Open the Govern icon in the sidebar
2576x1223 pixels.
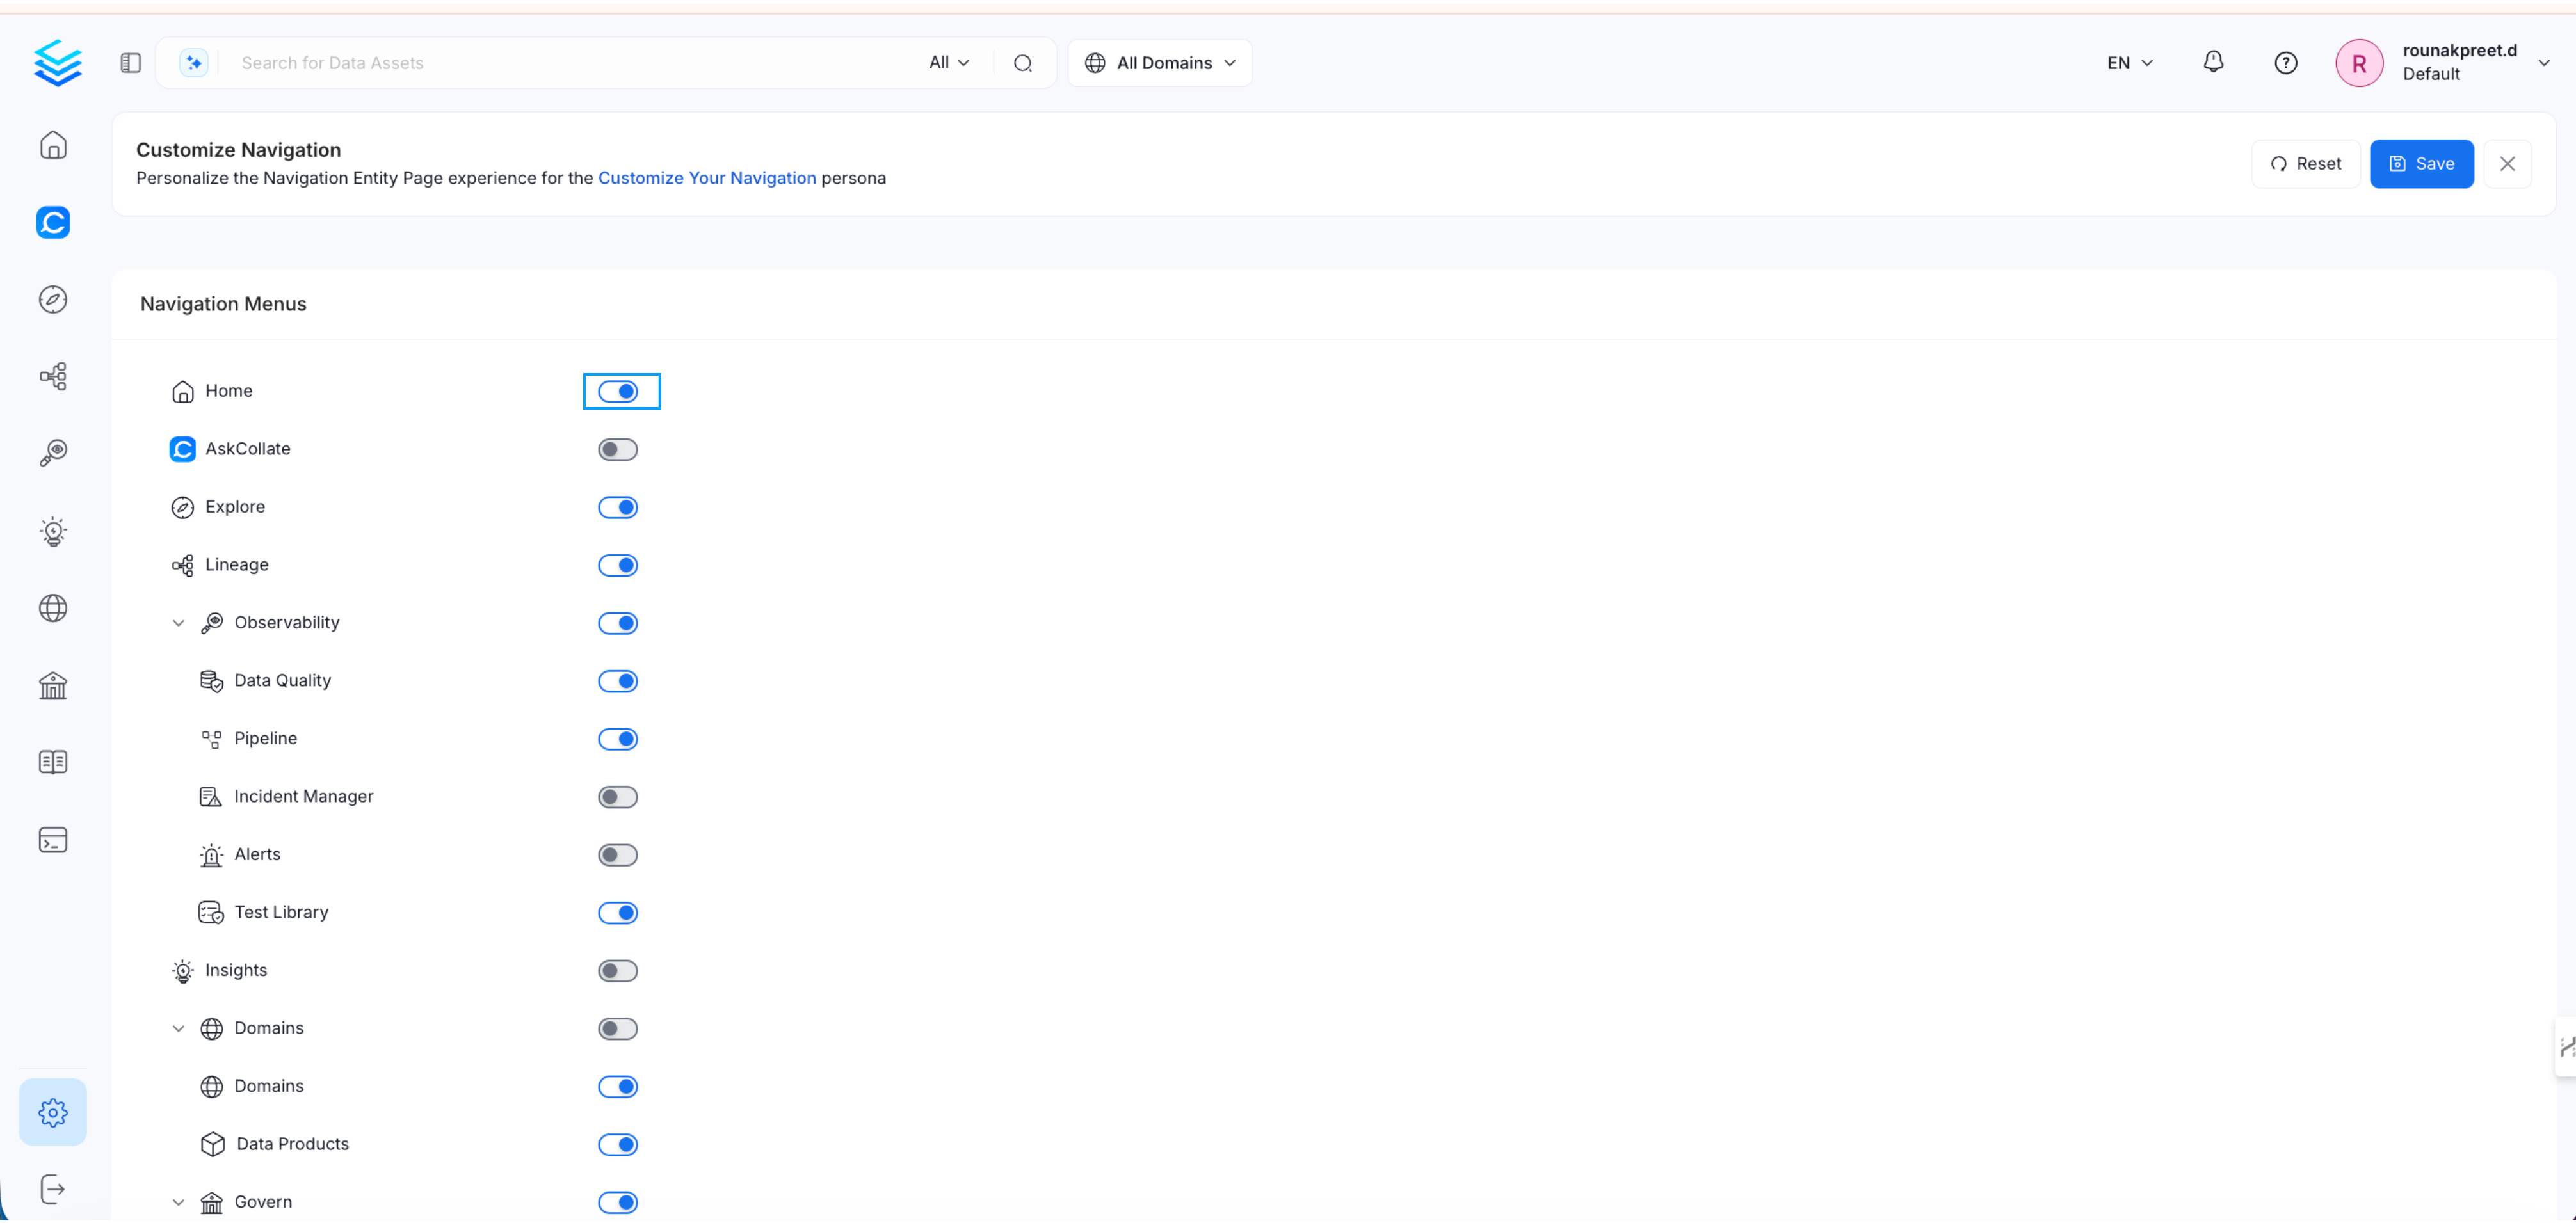tap(53, 685)
